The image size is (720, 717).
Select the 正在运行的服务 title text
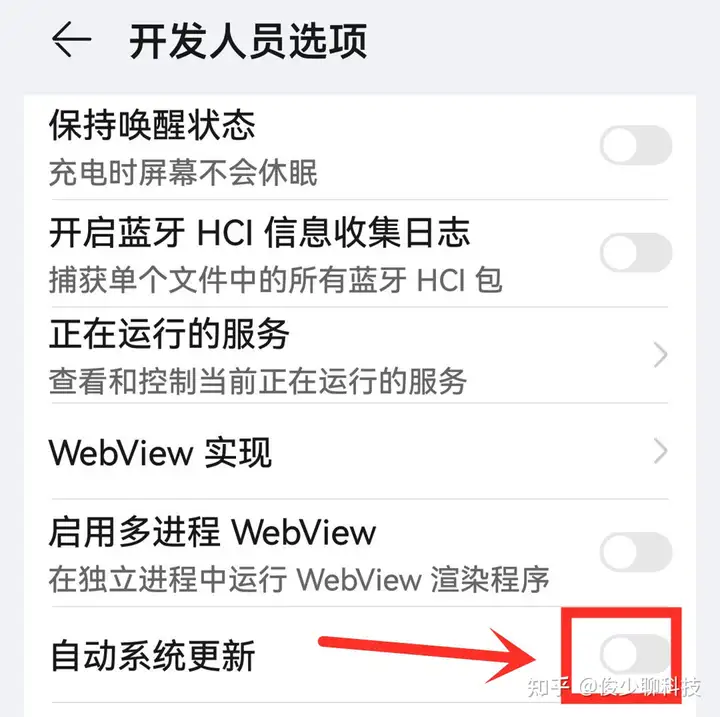click(x=169, y=333)
